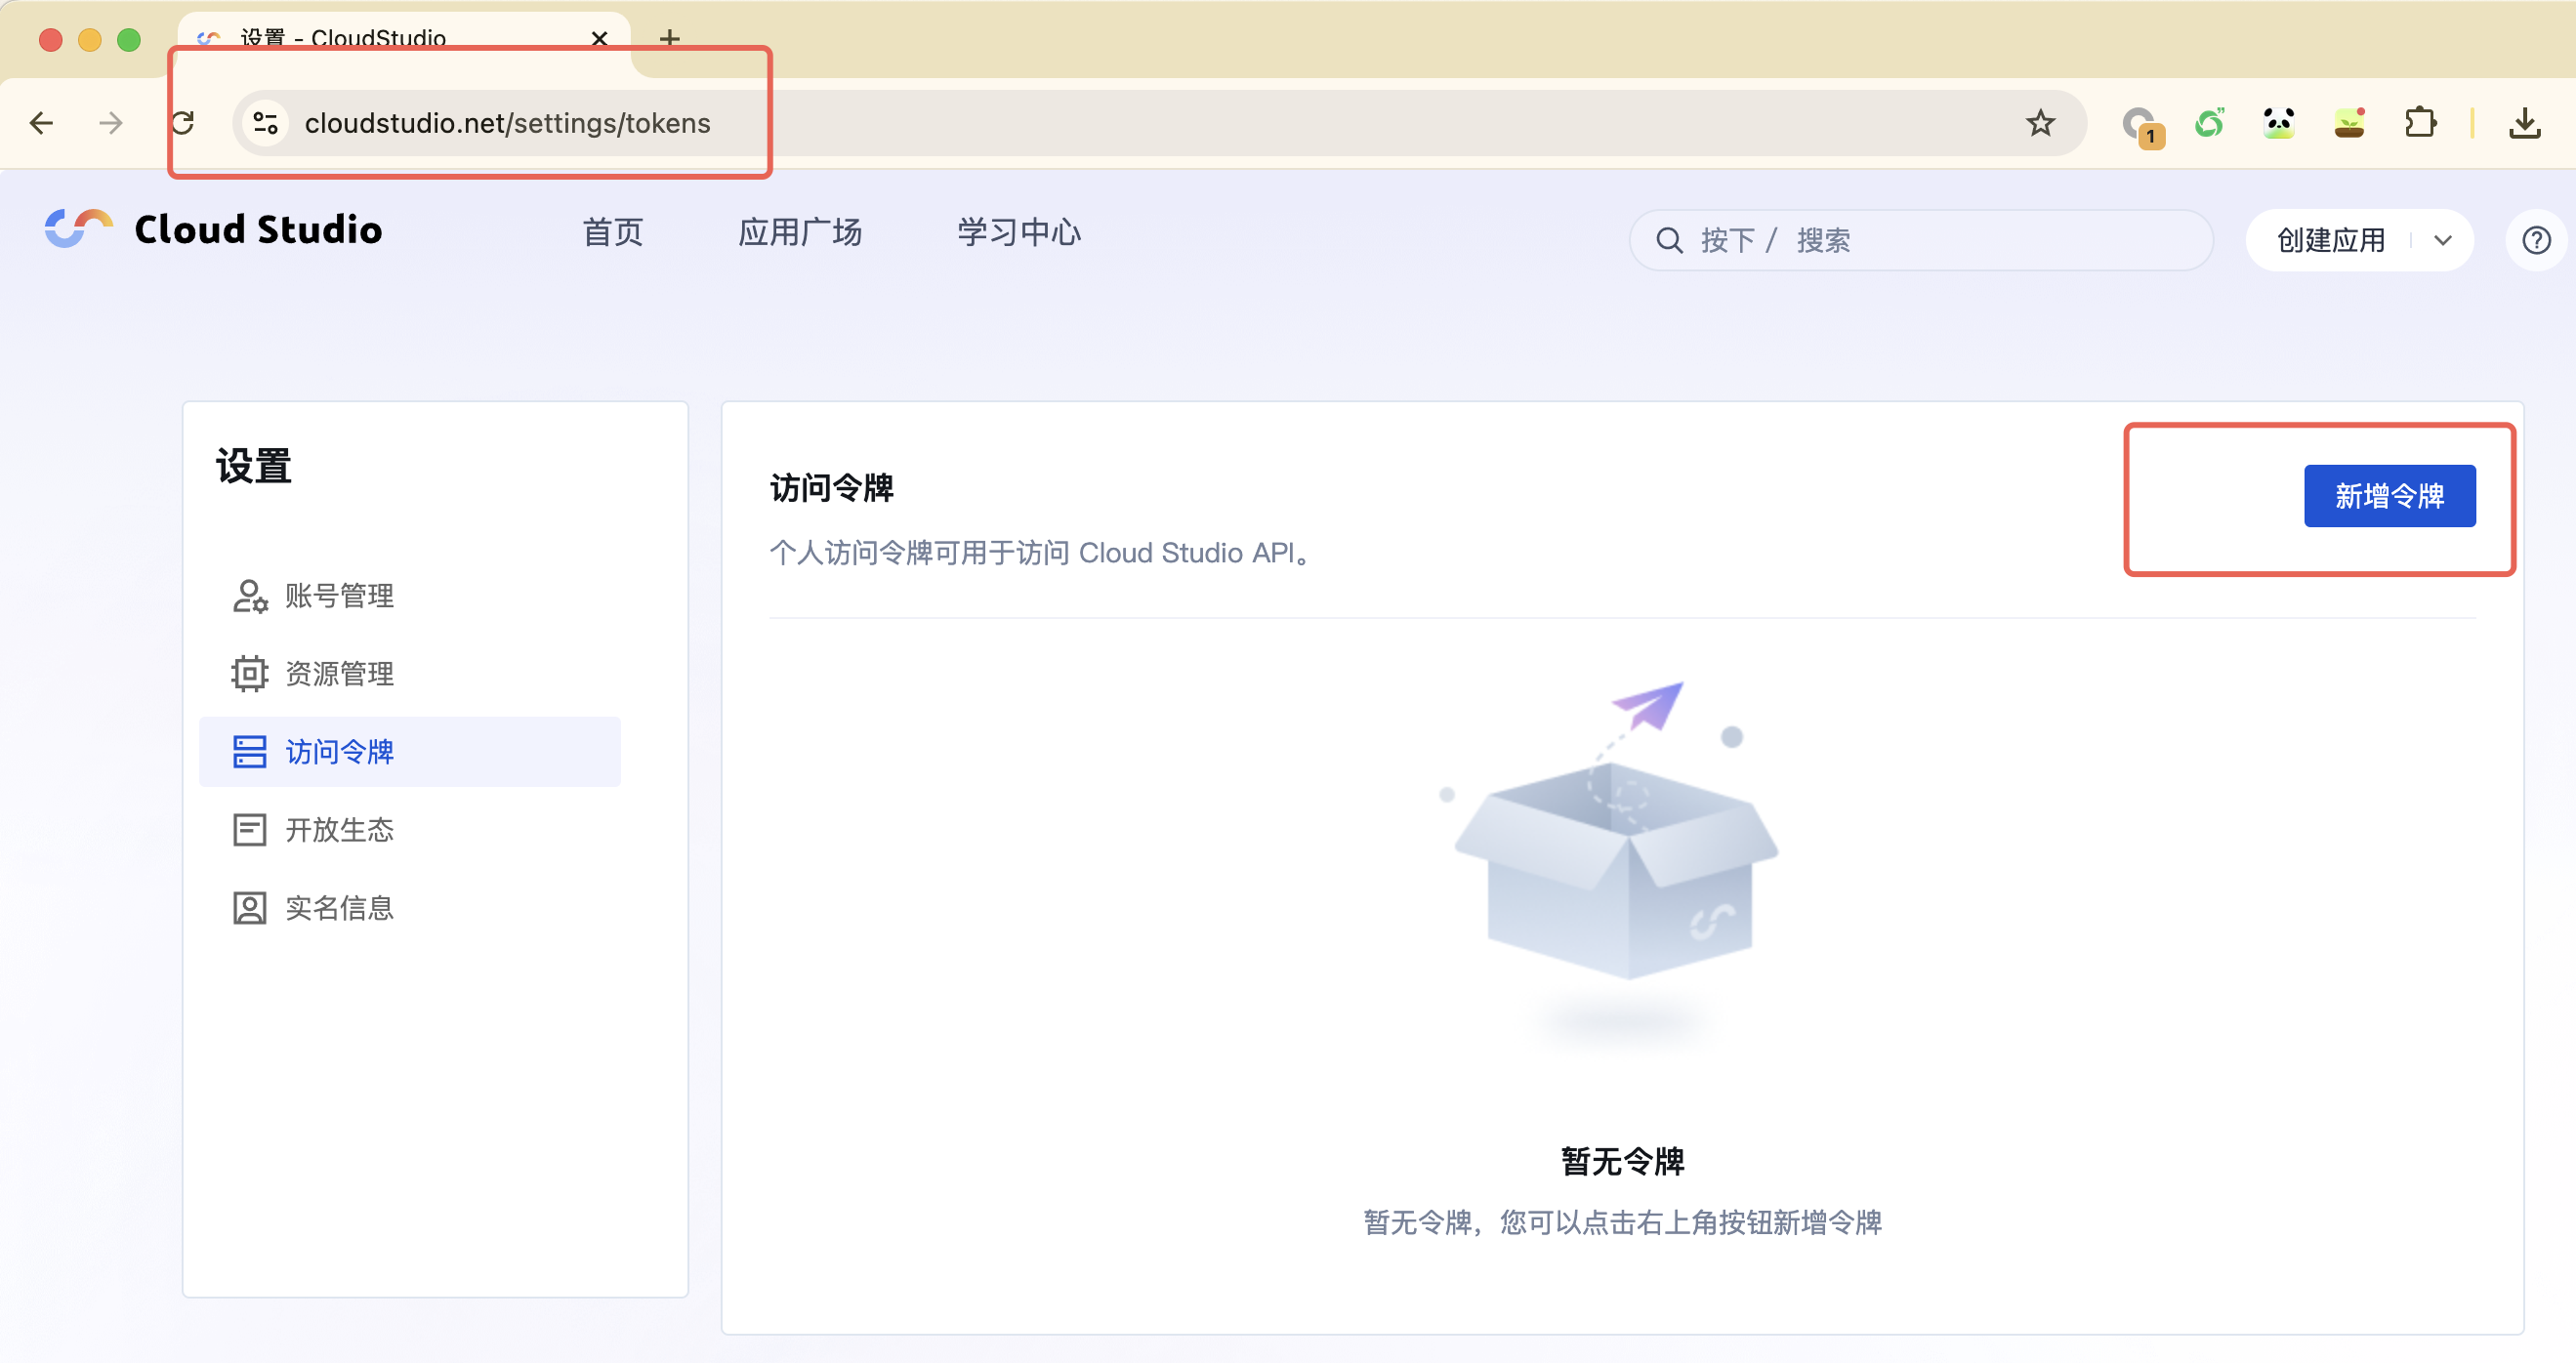Open the panda extension icon
Screen dimensions: 2576x1363
2278,123
